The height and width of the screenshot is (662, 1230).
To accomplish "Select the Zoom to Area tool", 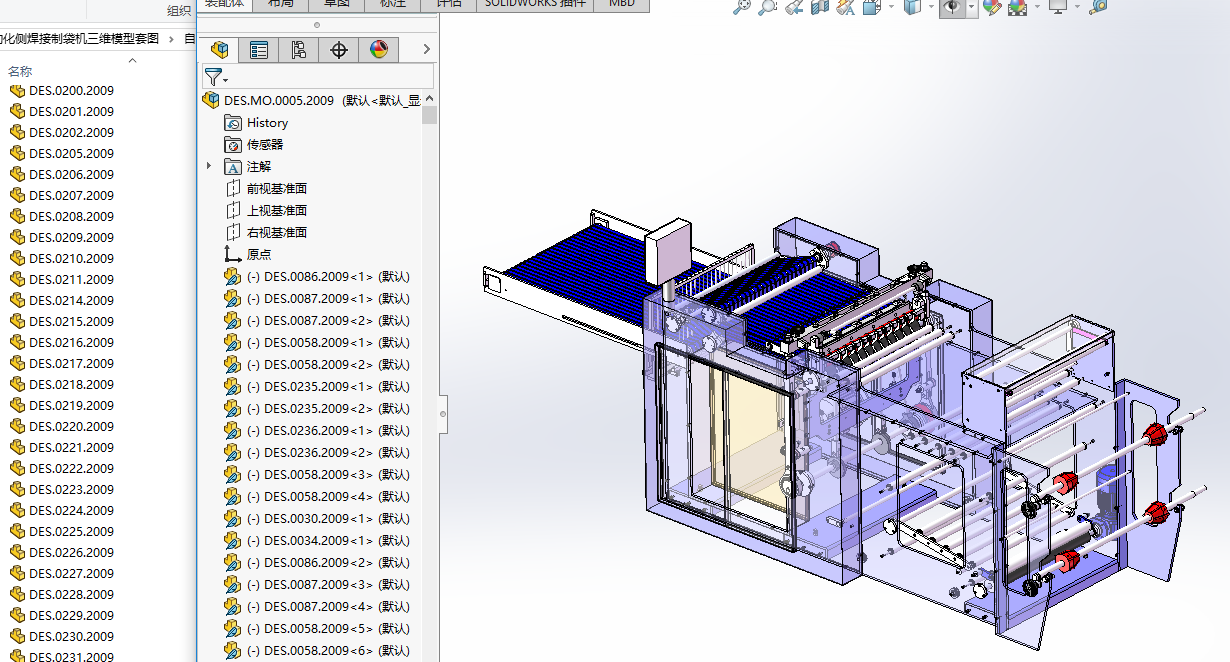I will (767, 7).
